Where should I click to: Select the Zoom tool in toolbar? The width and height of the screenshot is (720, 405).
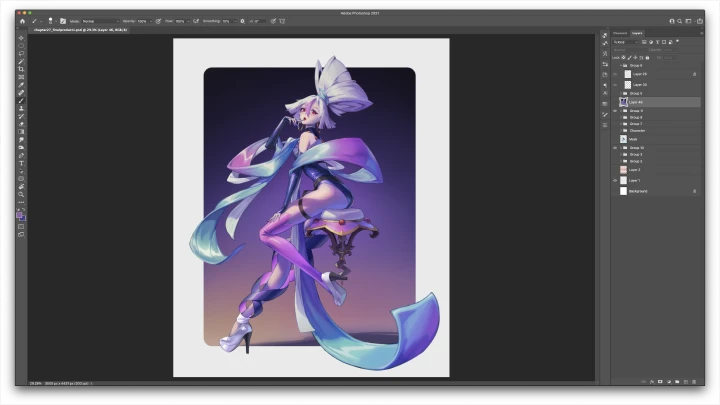21,194
